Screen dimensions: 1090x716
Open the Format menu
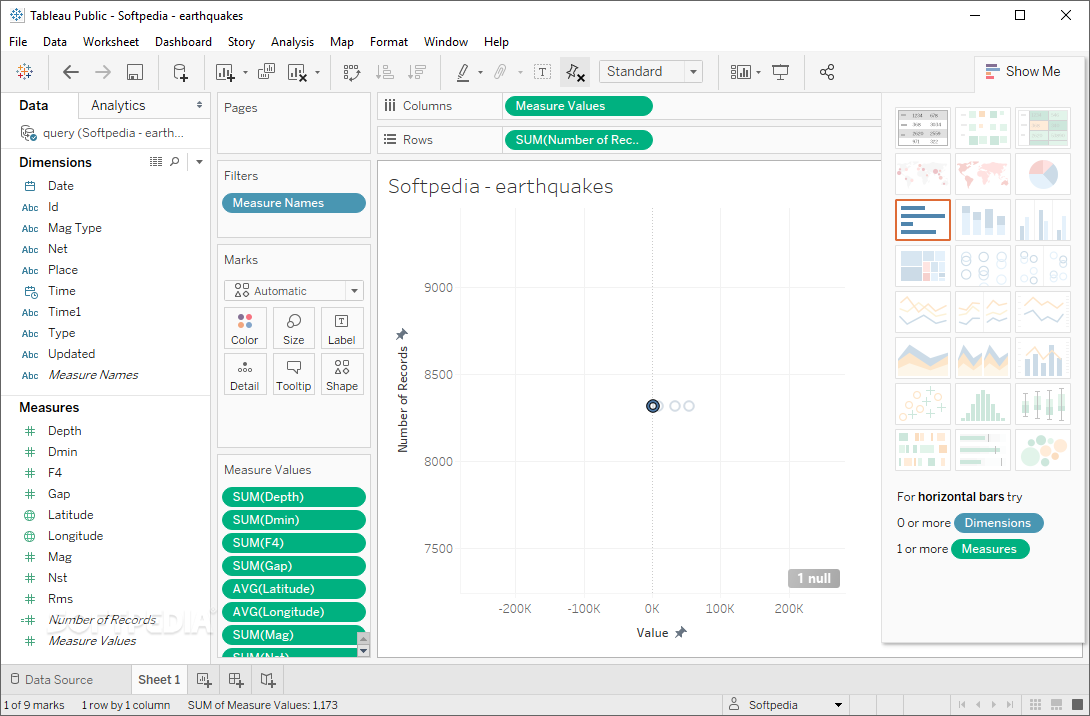[389, 42]
